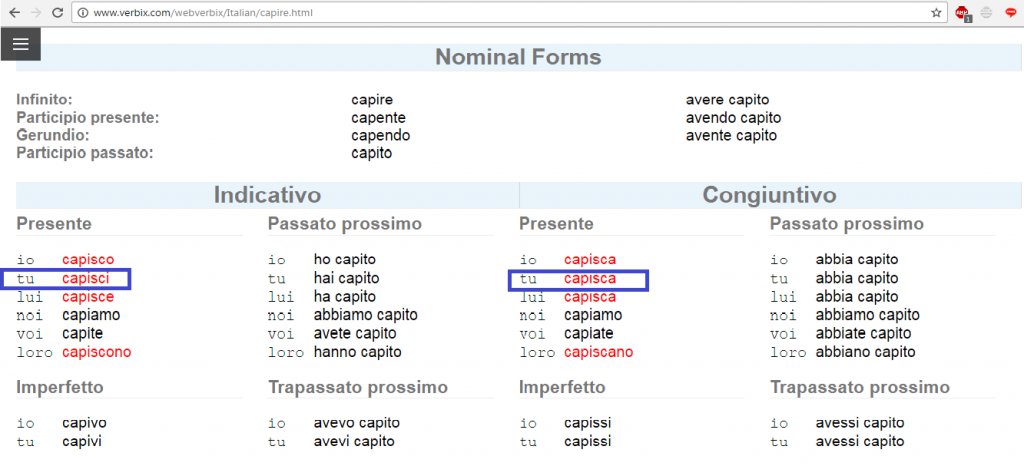The width and height of the screenshot is (1024, 476).
Task: Click the red speech-bubble extension icon
Action: pos(1011,13)
